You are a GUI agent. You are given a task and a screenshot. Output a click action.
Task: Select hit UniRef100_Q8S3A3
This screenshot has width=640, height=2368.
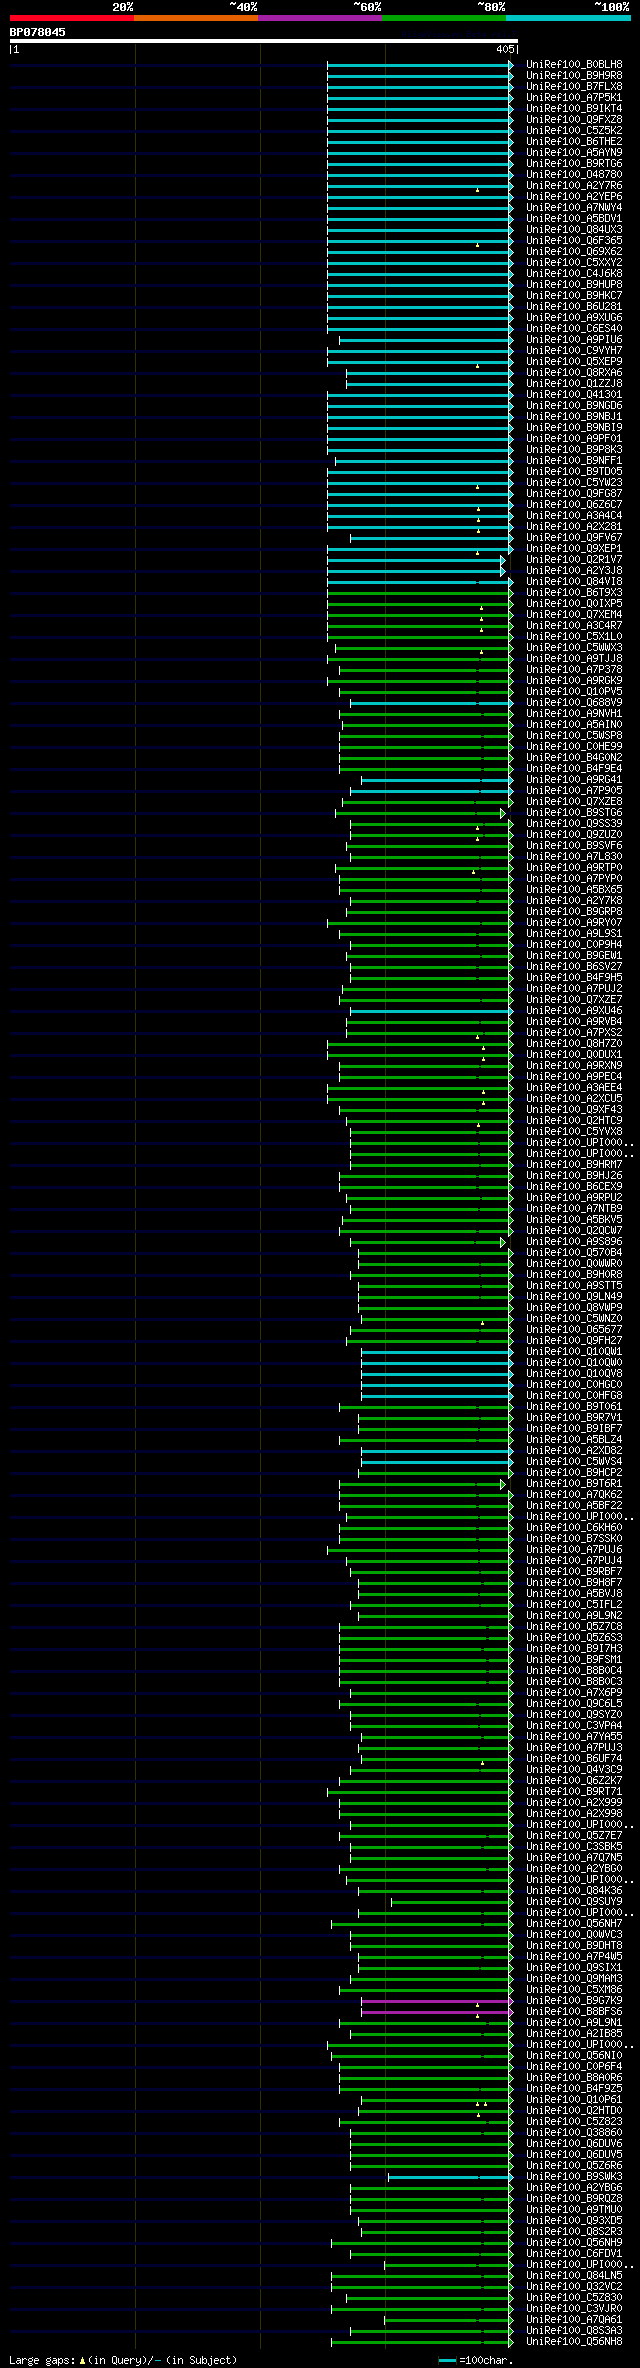[574, 2331]
